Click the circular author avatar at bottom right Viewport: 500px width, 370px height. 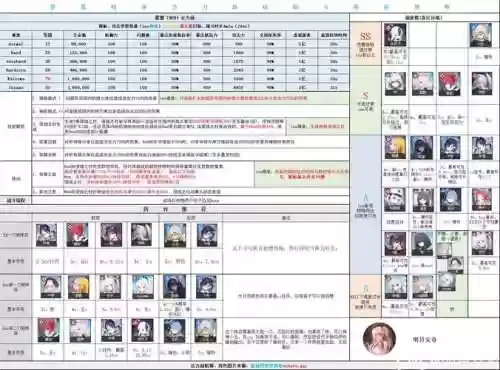(x=379, y=339)
